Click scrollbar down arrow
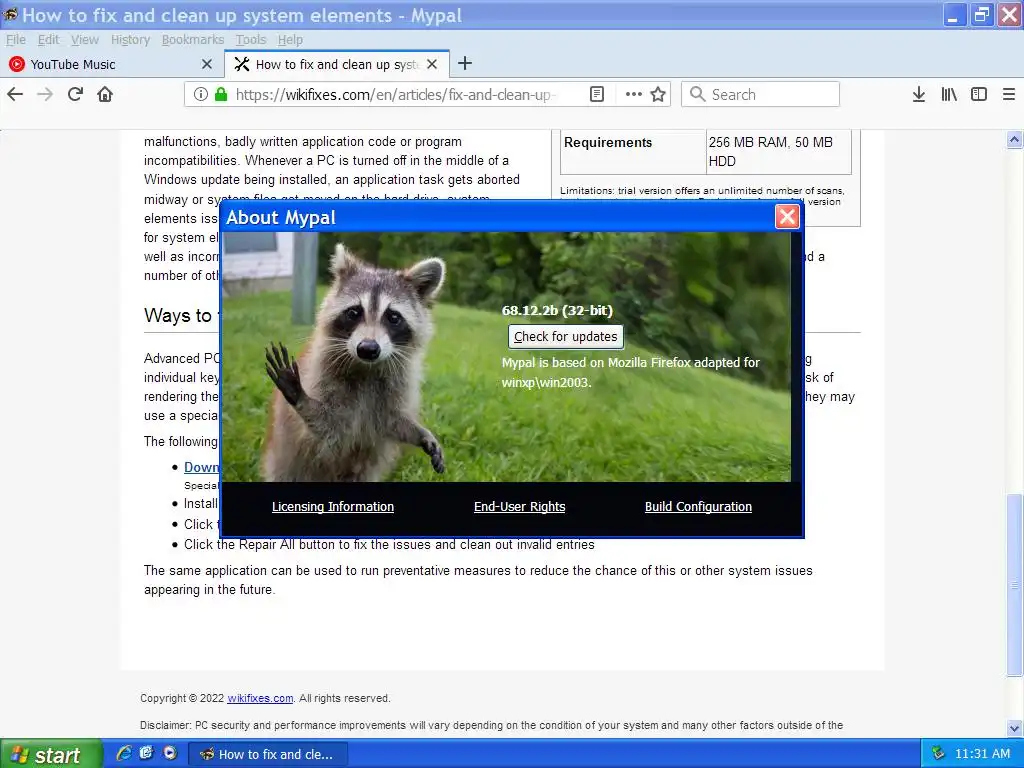1024x768 pixels. point(1014,728)
